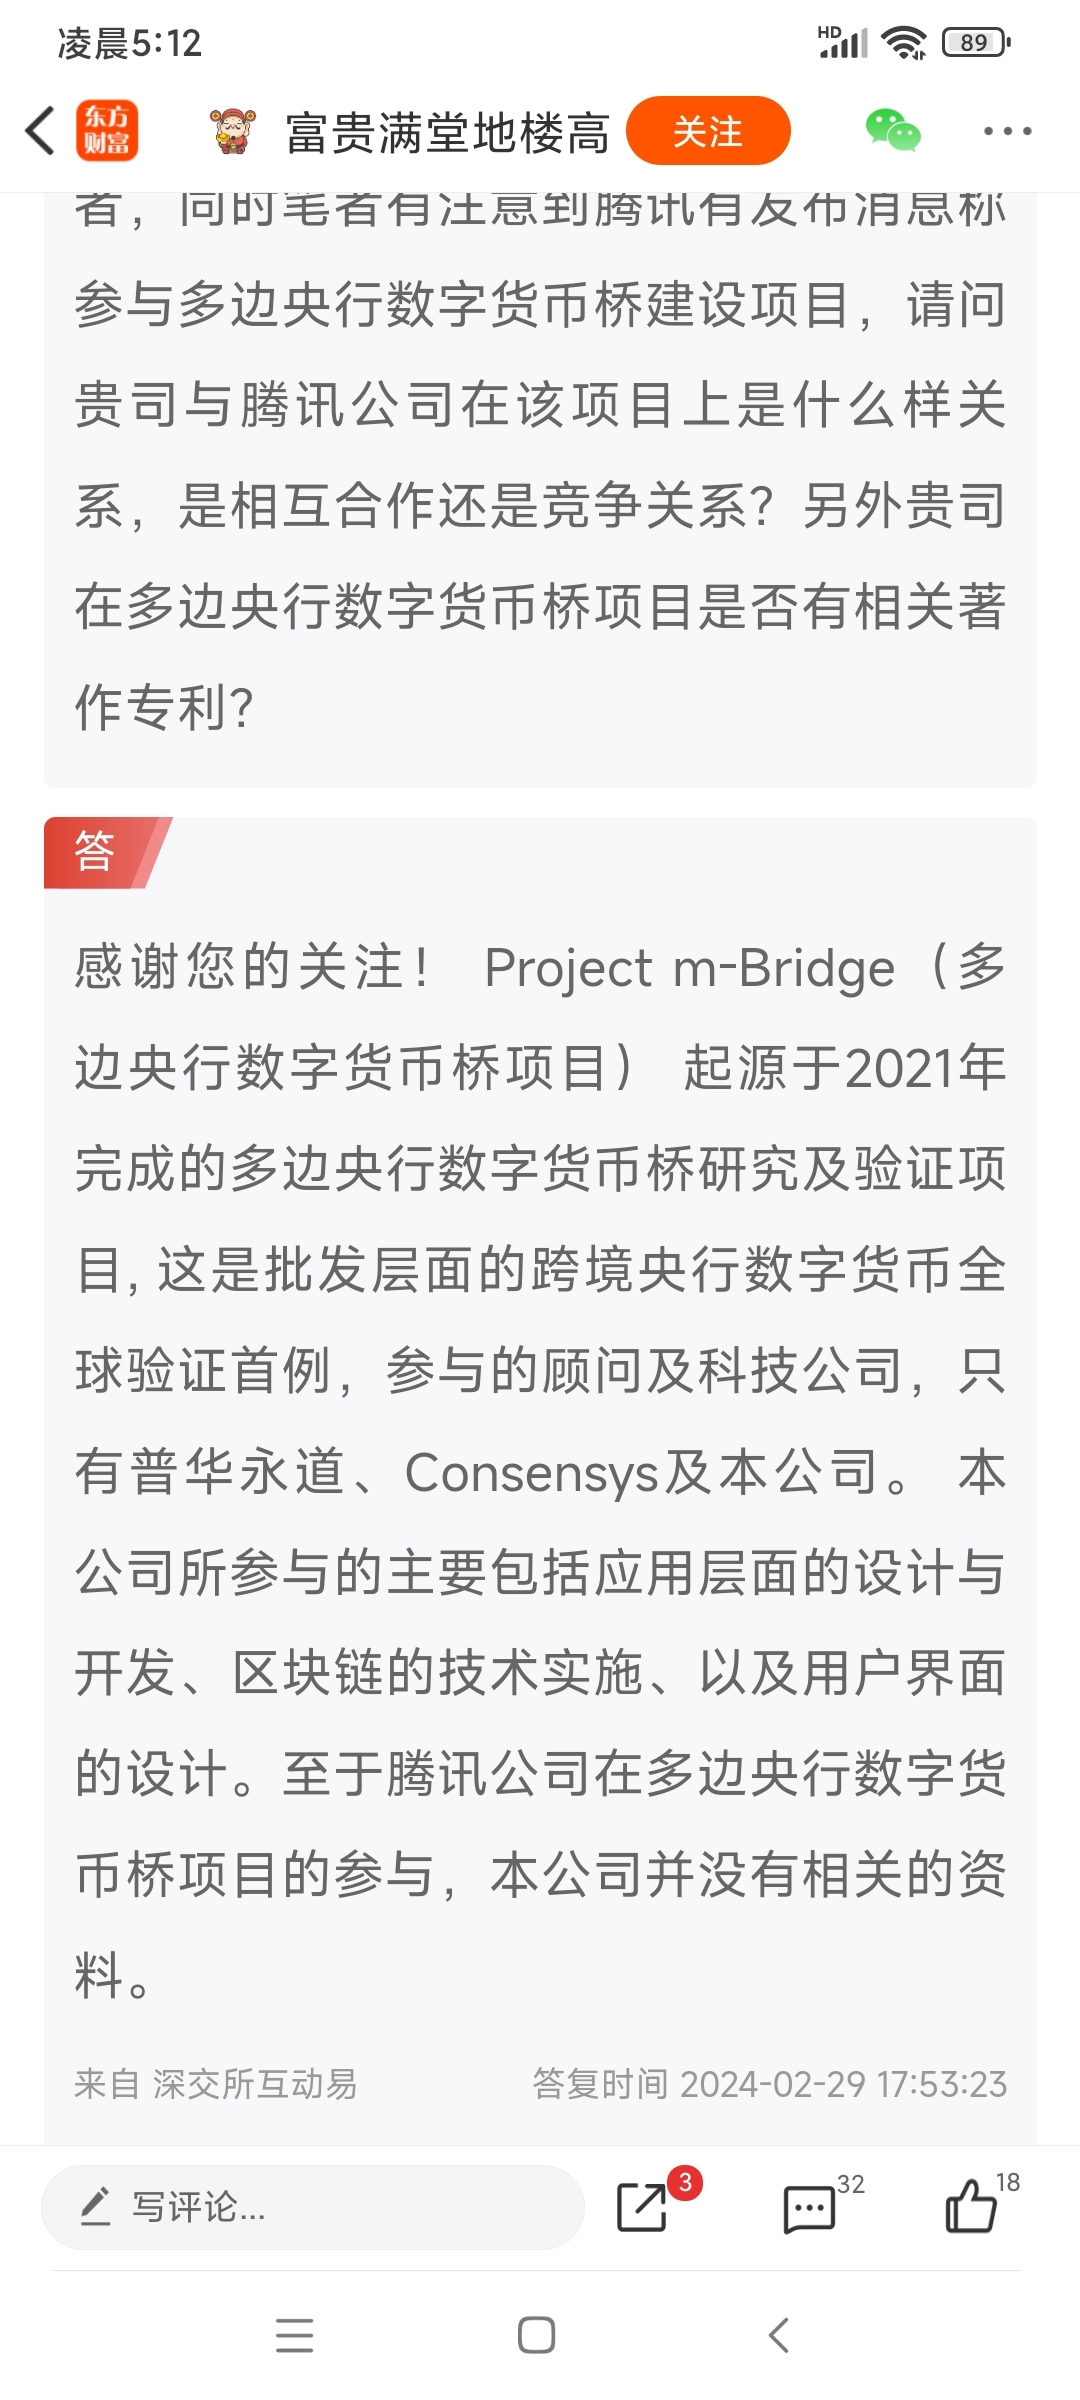Open the 东方财富 app logo
Viewport: 1080px width, 2400px height.
coord(107,131)
